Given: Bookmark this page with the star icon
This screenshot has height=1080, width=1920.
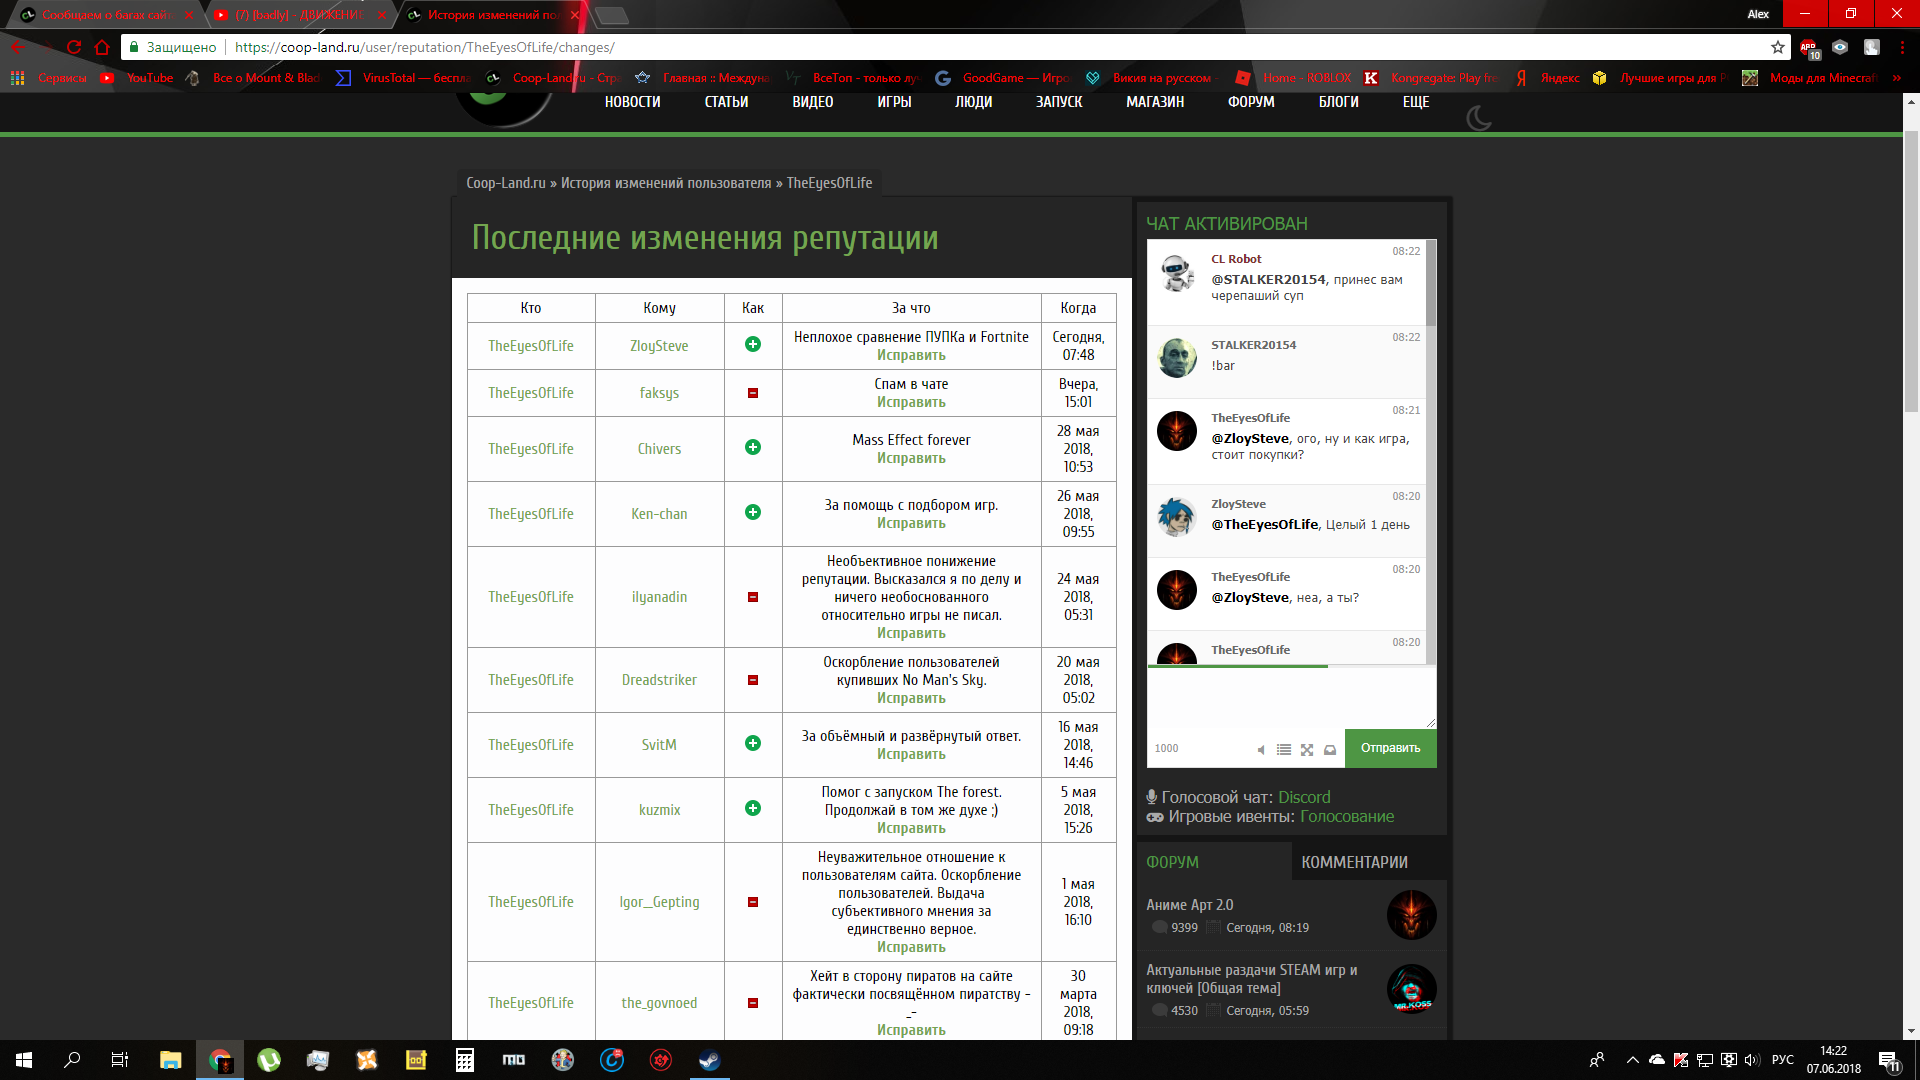Looking at the screenshot, I should tap(1777, 47).
